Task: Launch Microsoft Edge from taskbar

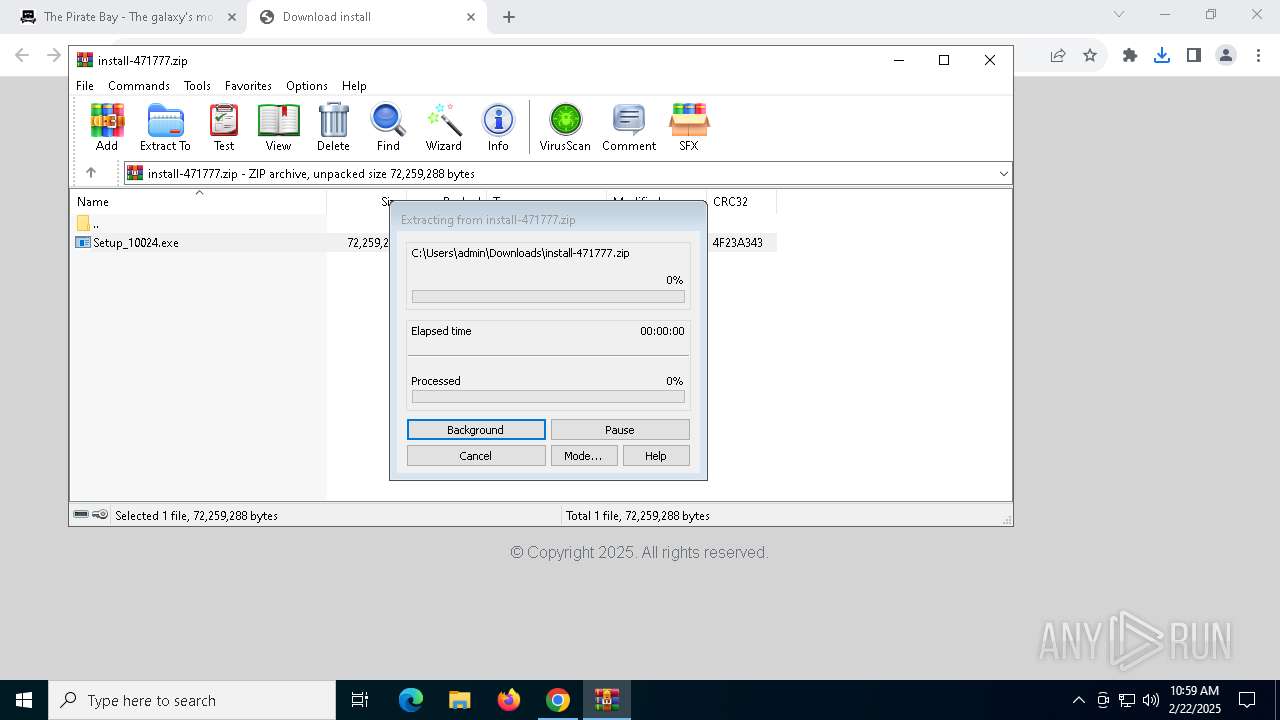Action: [411, 700]
